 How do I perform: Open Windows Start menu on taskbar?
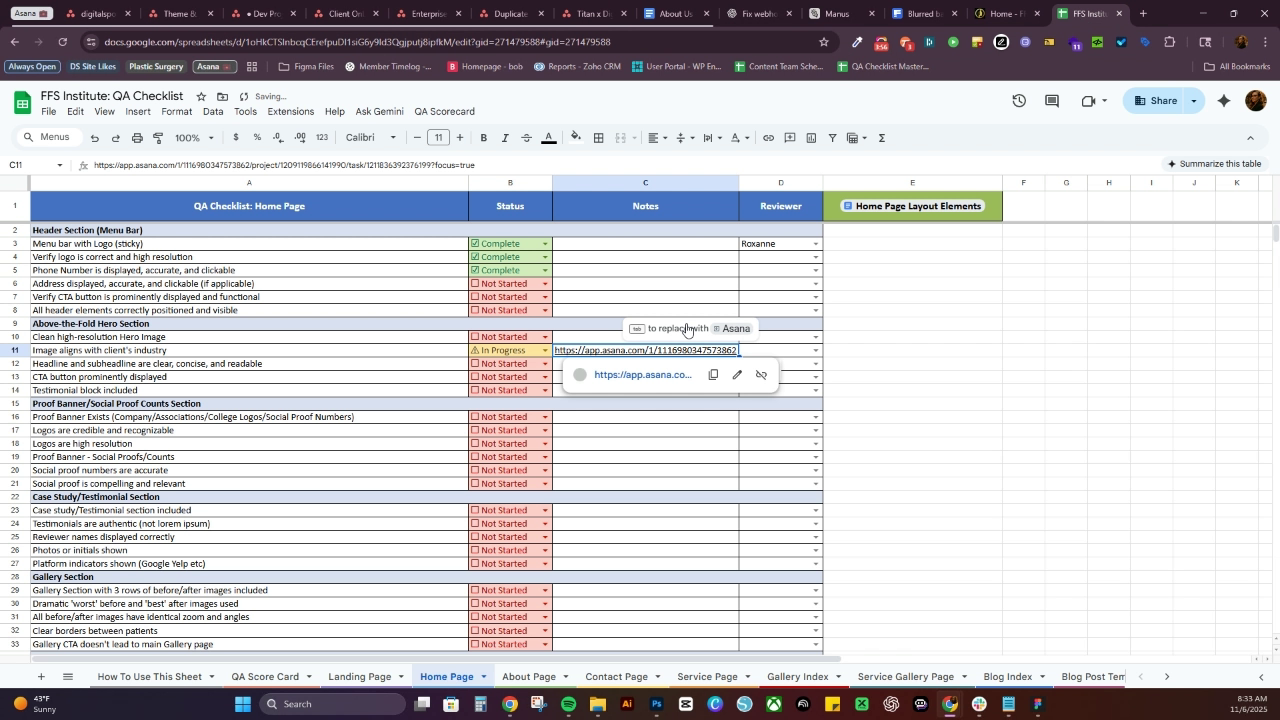[245, 704]
